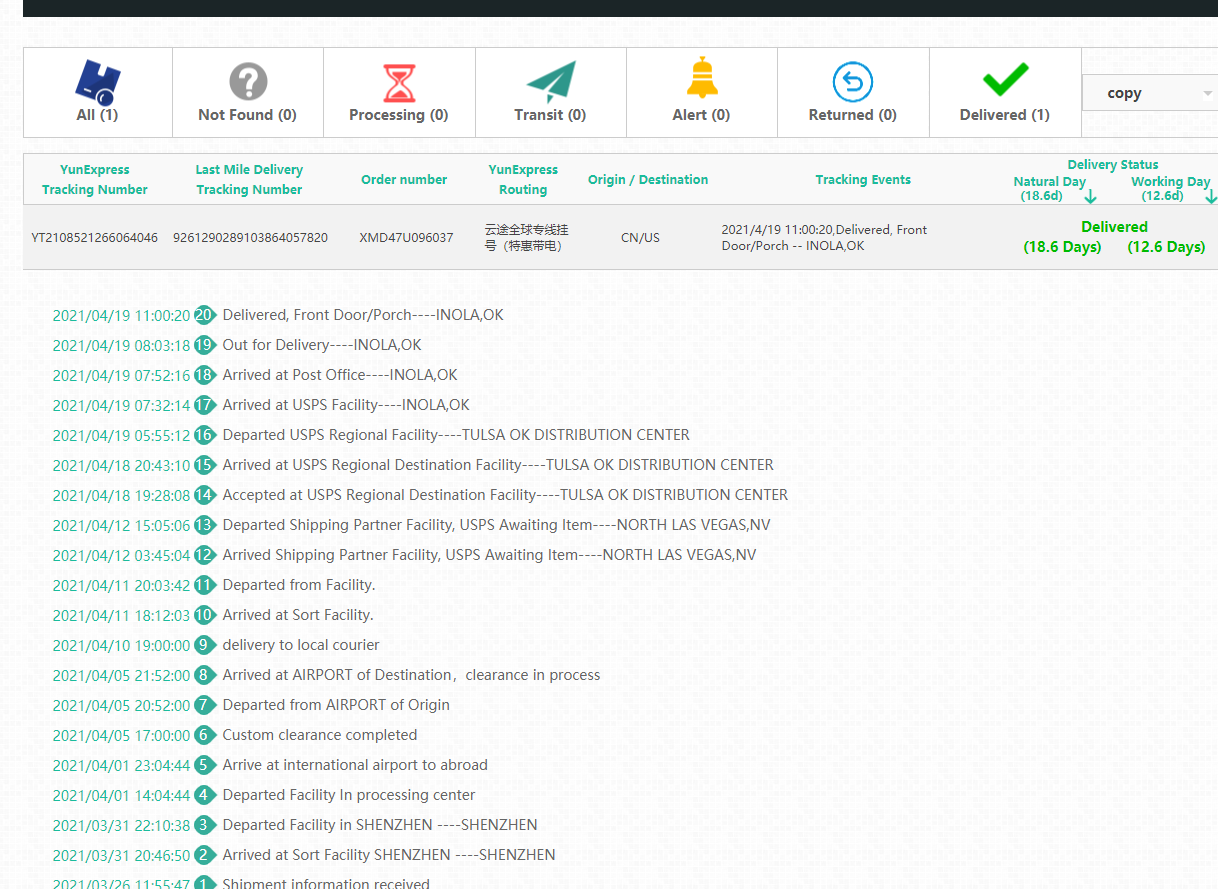Click last mile tracking number 9261290289103864057820
The height and width of the screenshot is (889, 1218).
[250, 238]
